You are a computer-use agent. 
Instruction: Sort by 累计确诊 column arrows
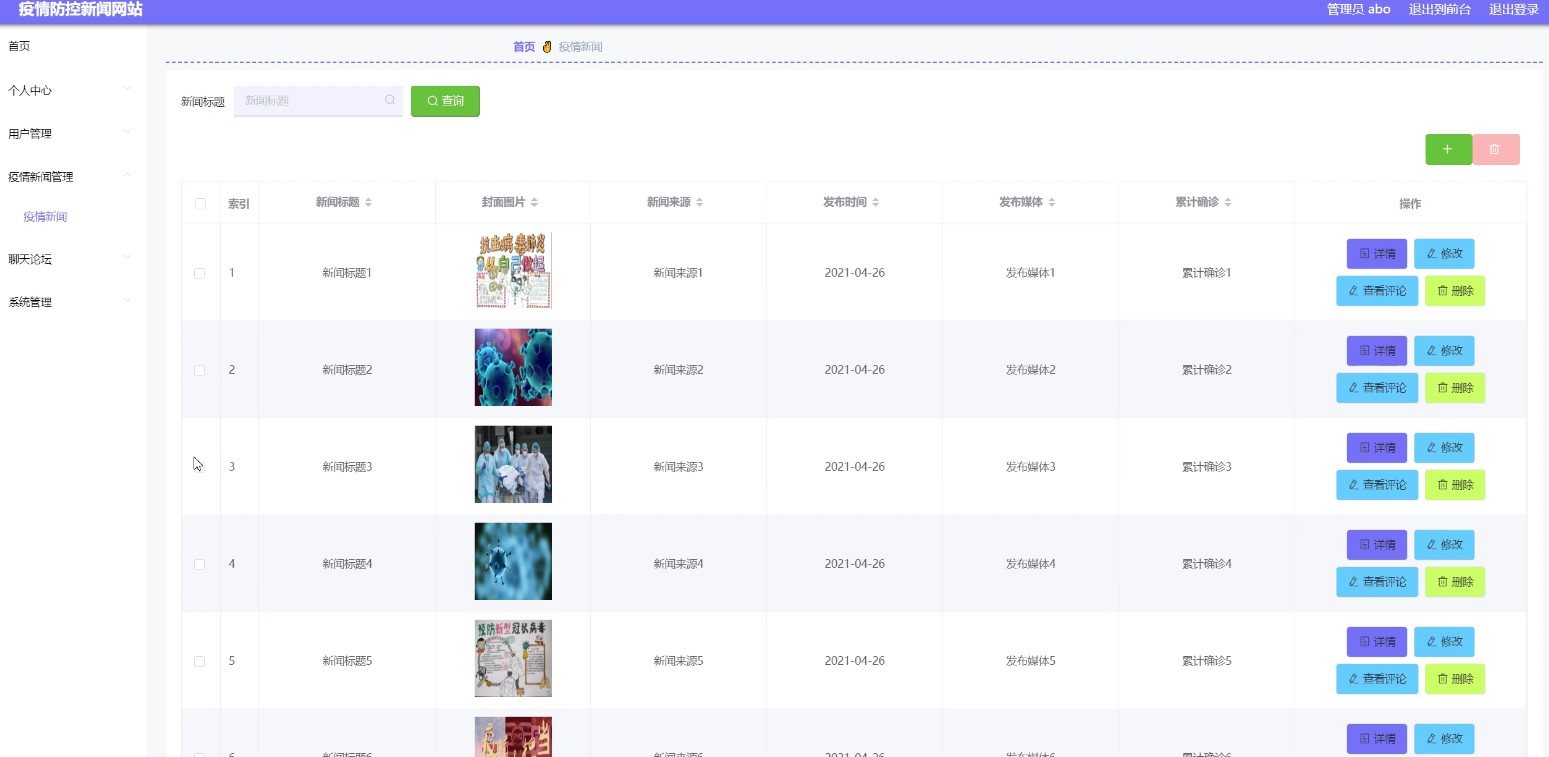(1228, 203)
